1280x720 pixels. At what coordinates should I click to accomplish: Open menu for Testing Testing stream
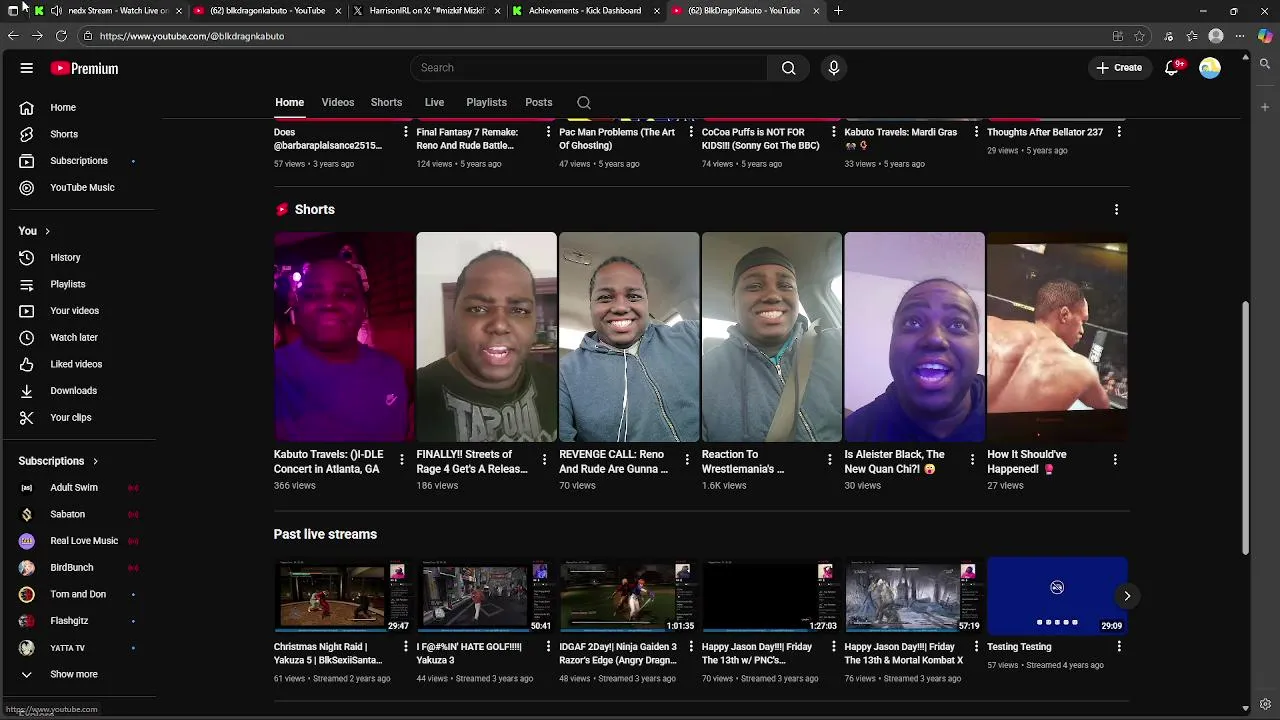pyautogui.click(x=1119, y=647)
